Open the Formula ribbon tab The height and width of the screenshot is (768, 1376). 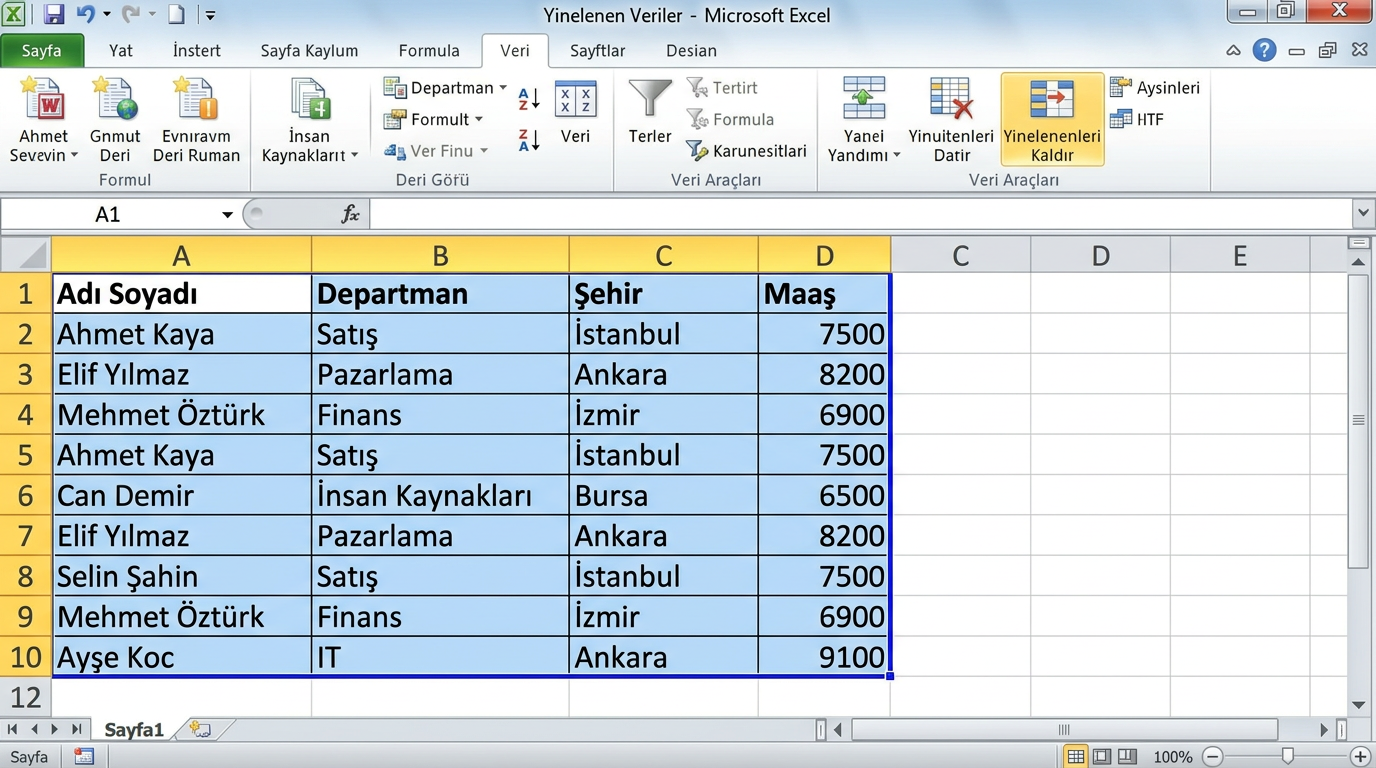click(429, 51)
